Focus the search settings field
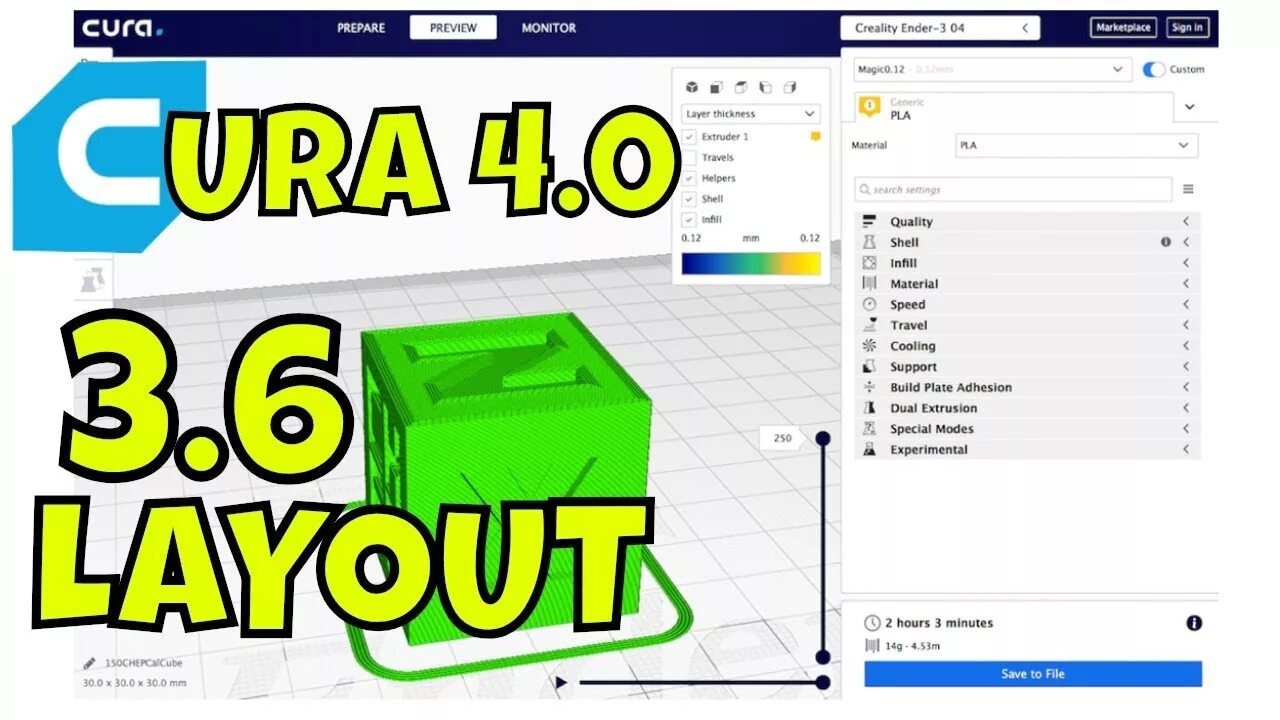1280x720 pixels. coord(1013,189)
